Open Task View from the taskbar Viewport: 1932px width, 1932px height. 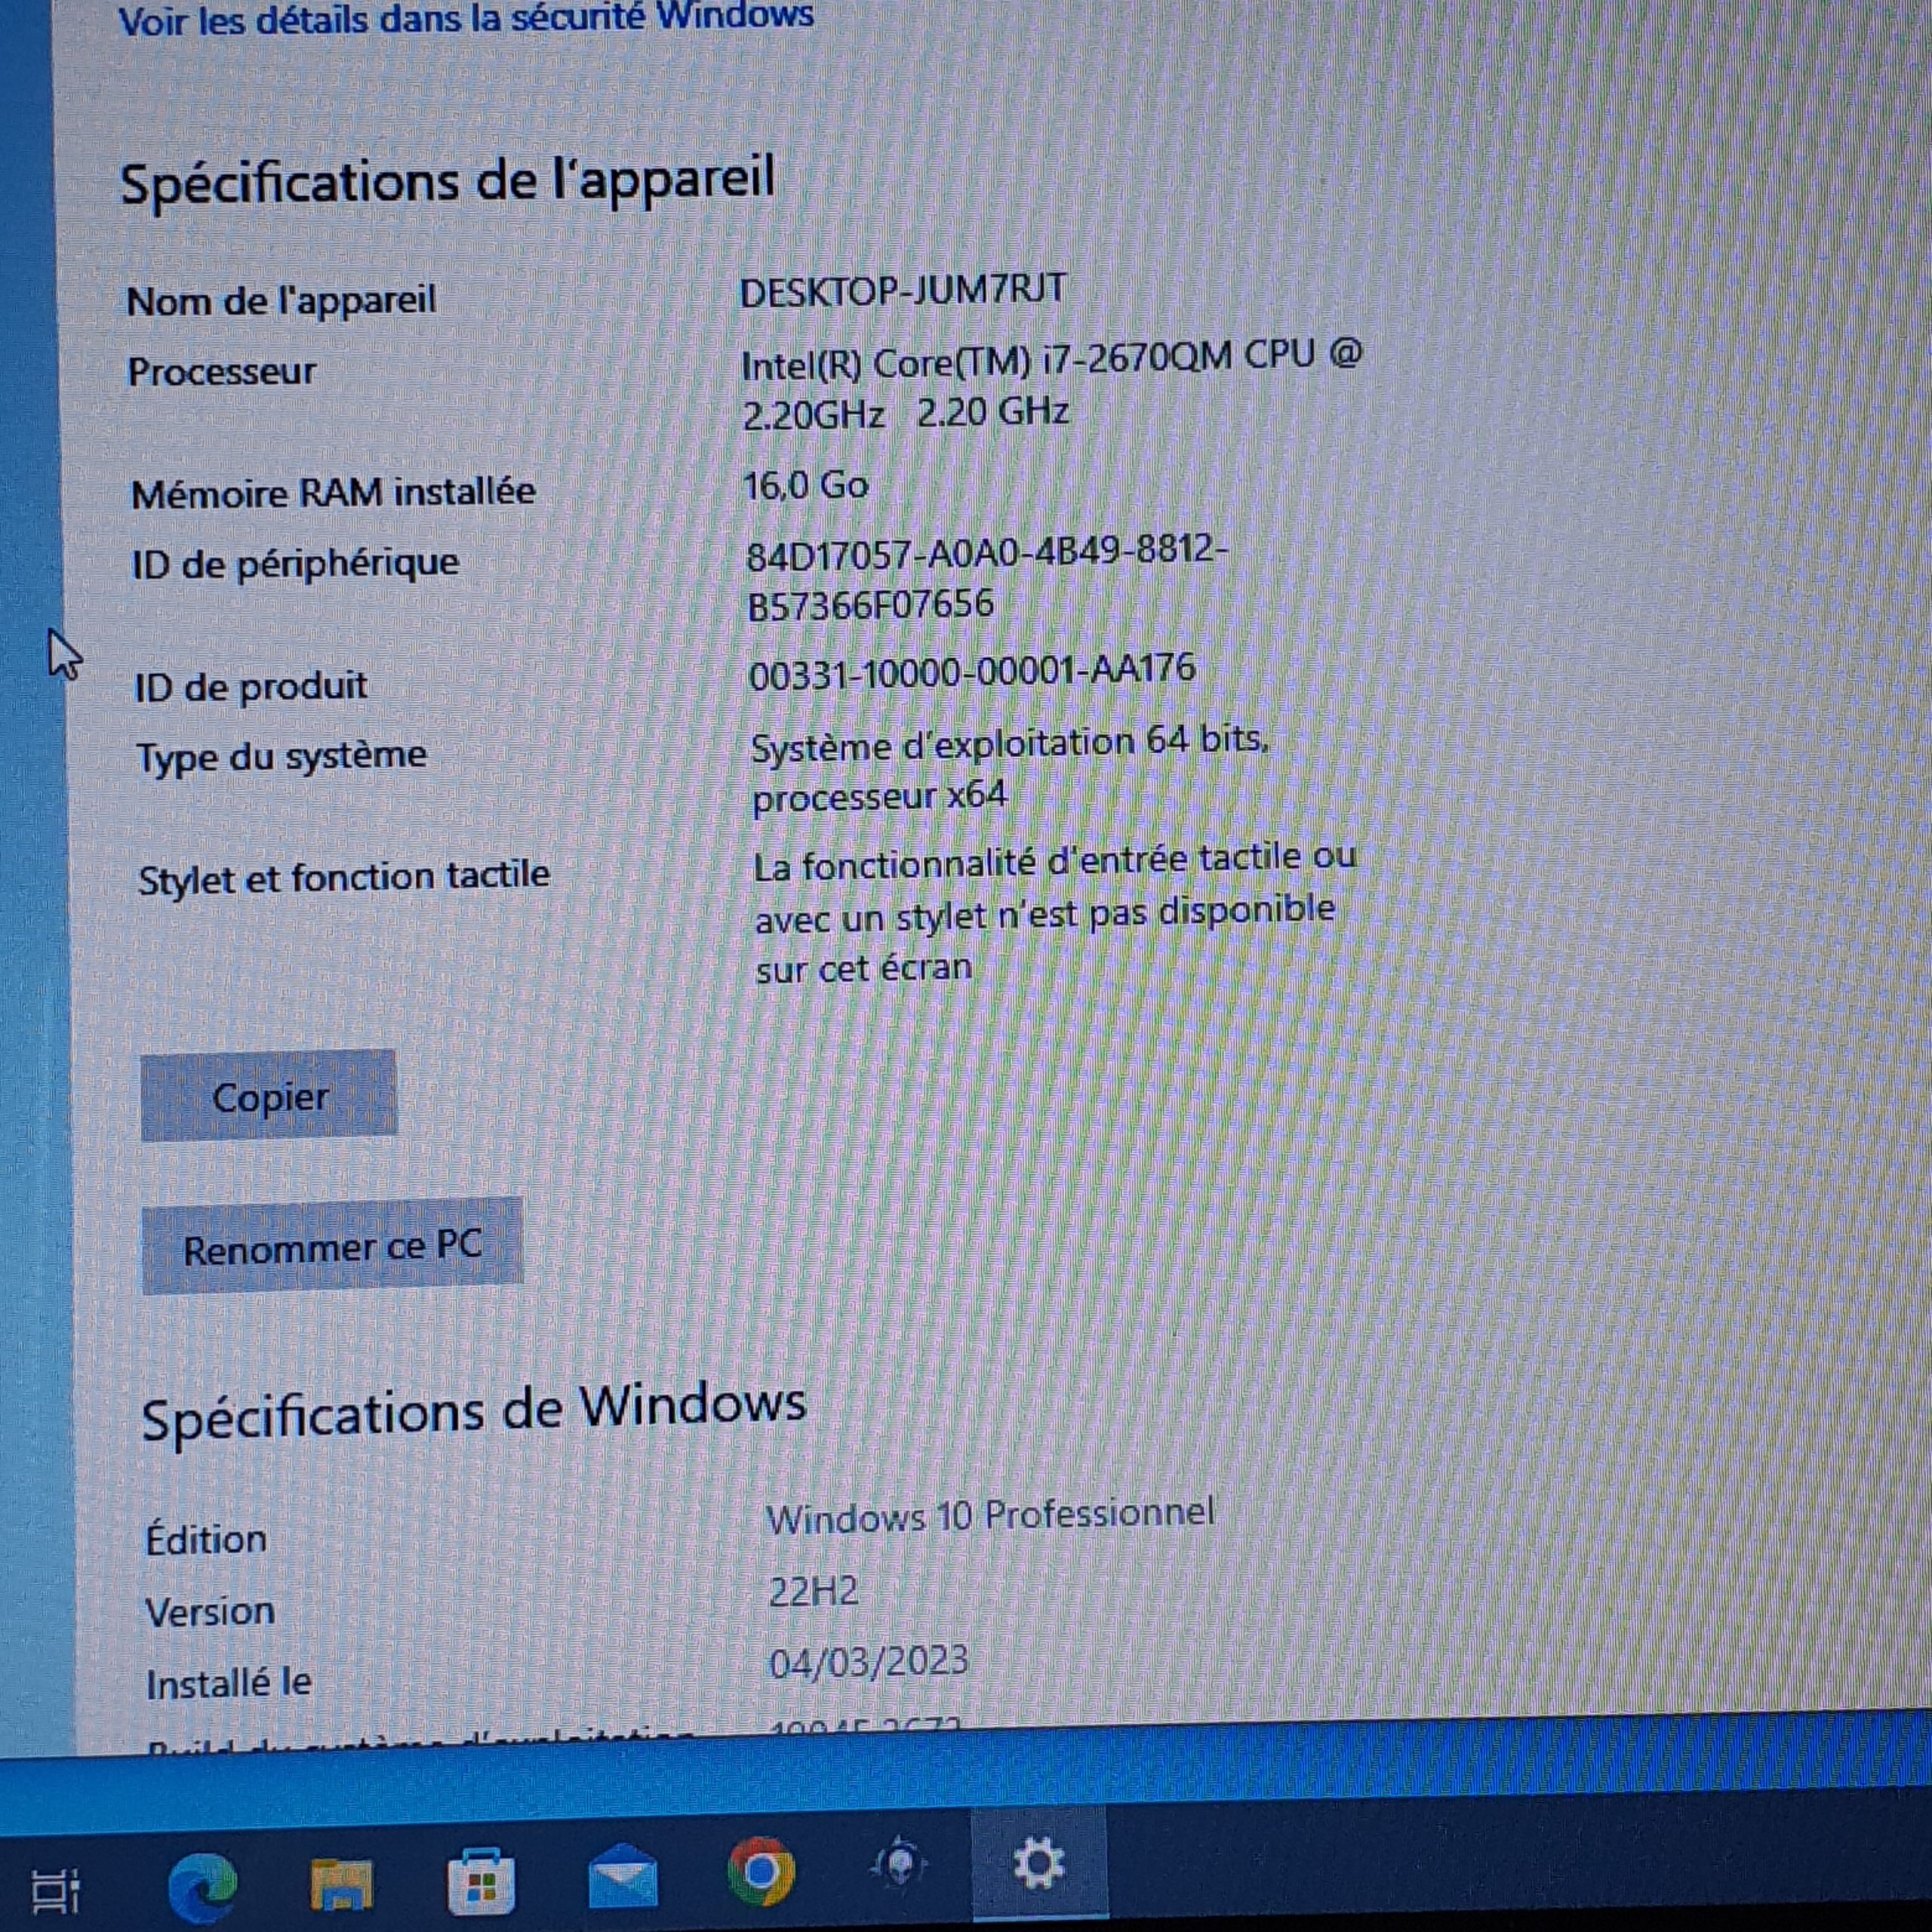pyautogui.click(x=56, y=1891)
